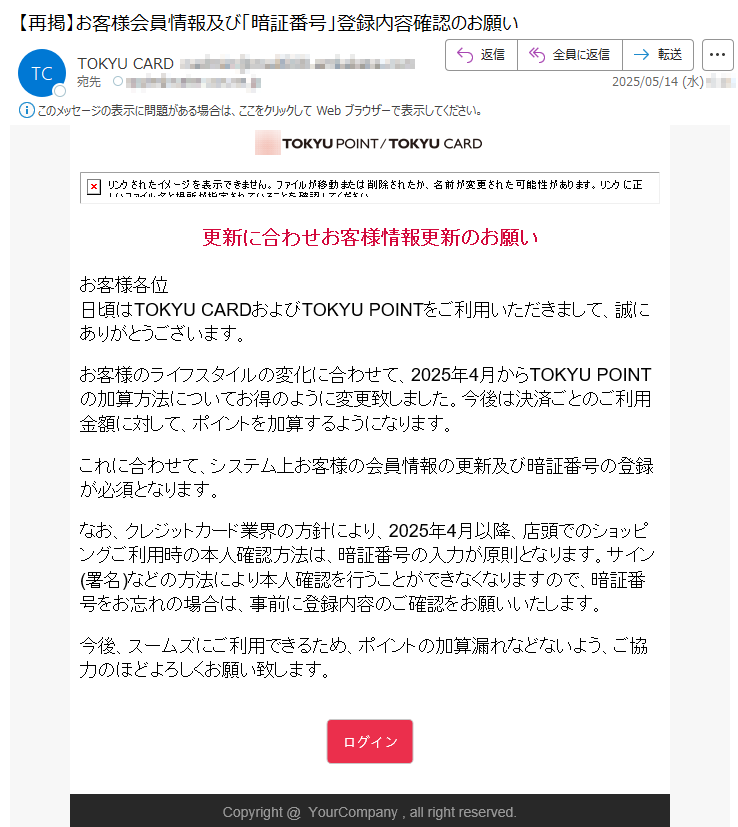Image resolution: width=738 pixels, height=827 pixels.
Task: Click the double-arrow reply-all icon
Action: [x=536, y=55]
